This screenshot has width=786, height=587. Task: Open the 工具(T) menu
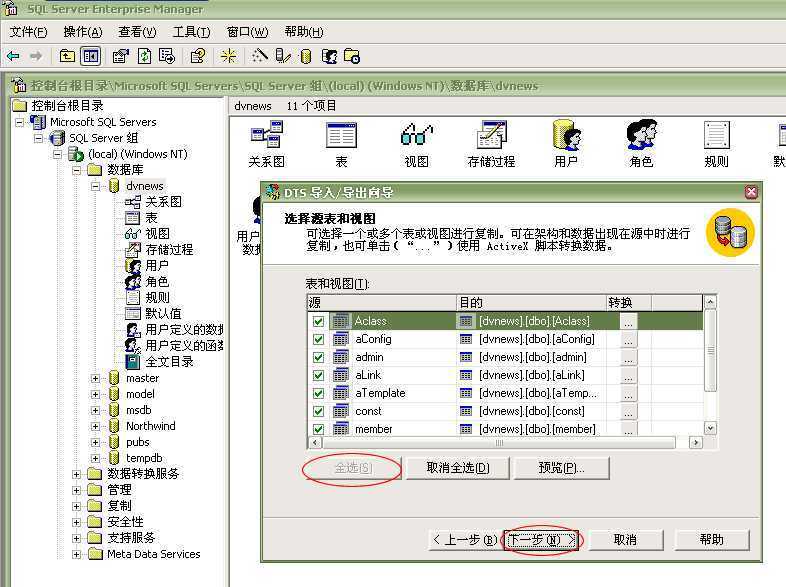(x=191, y=32)
